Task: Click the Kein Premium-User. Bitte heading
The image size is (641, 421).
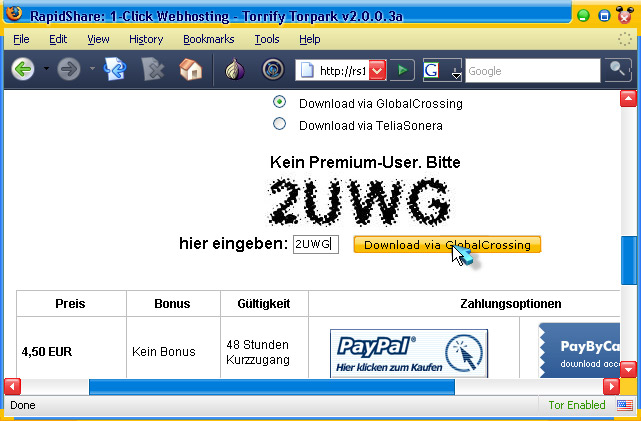Action: (365, 162)
